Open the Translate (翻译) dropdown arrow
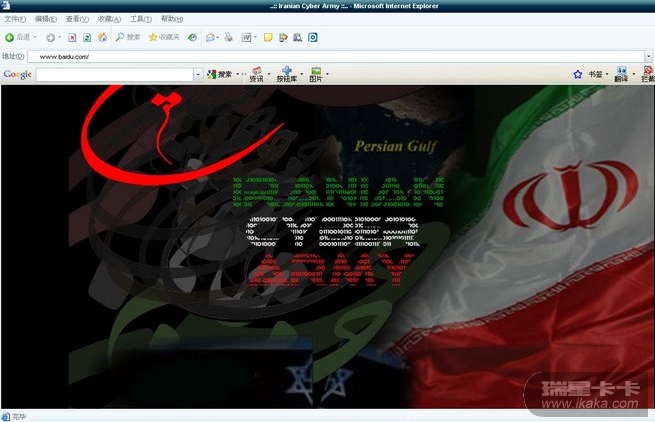 coord(634,74)
